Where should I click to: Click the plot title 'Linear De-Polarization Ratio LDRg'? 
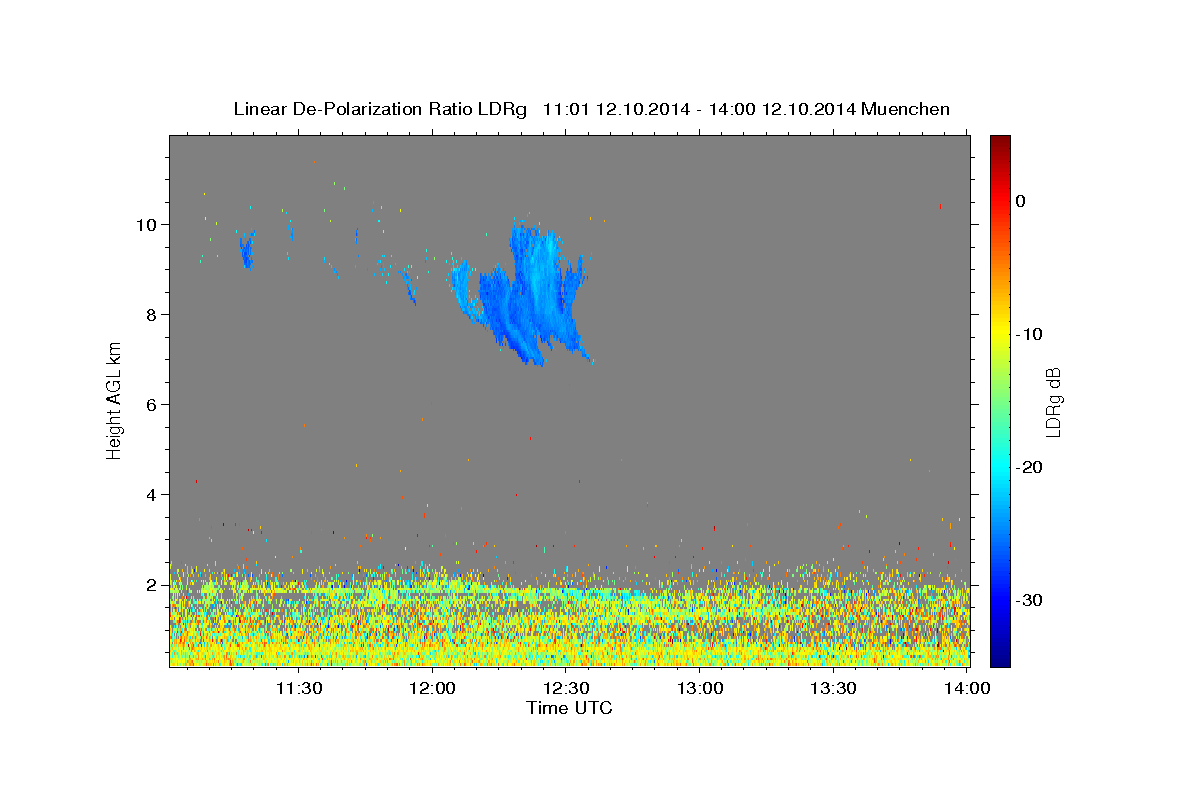[x=380, y=109]
